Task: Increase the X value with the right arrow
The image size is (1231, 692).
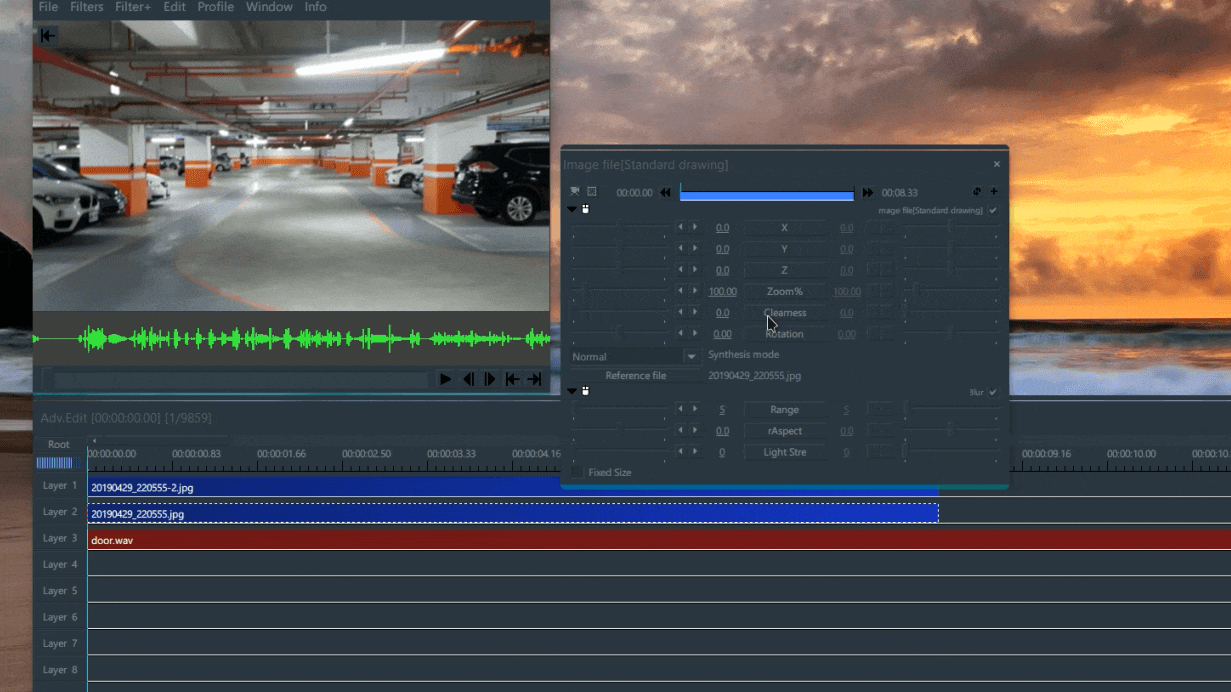Action: (694, 228)
